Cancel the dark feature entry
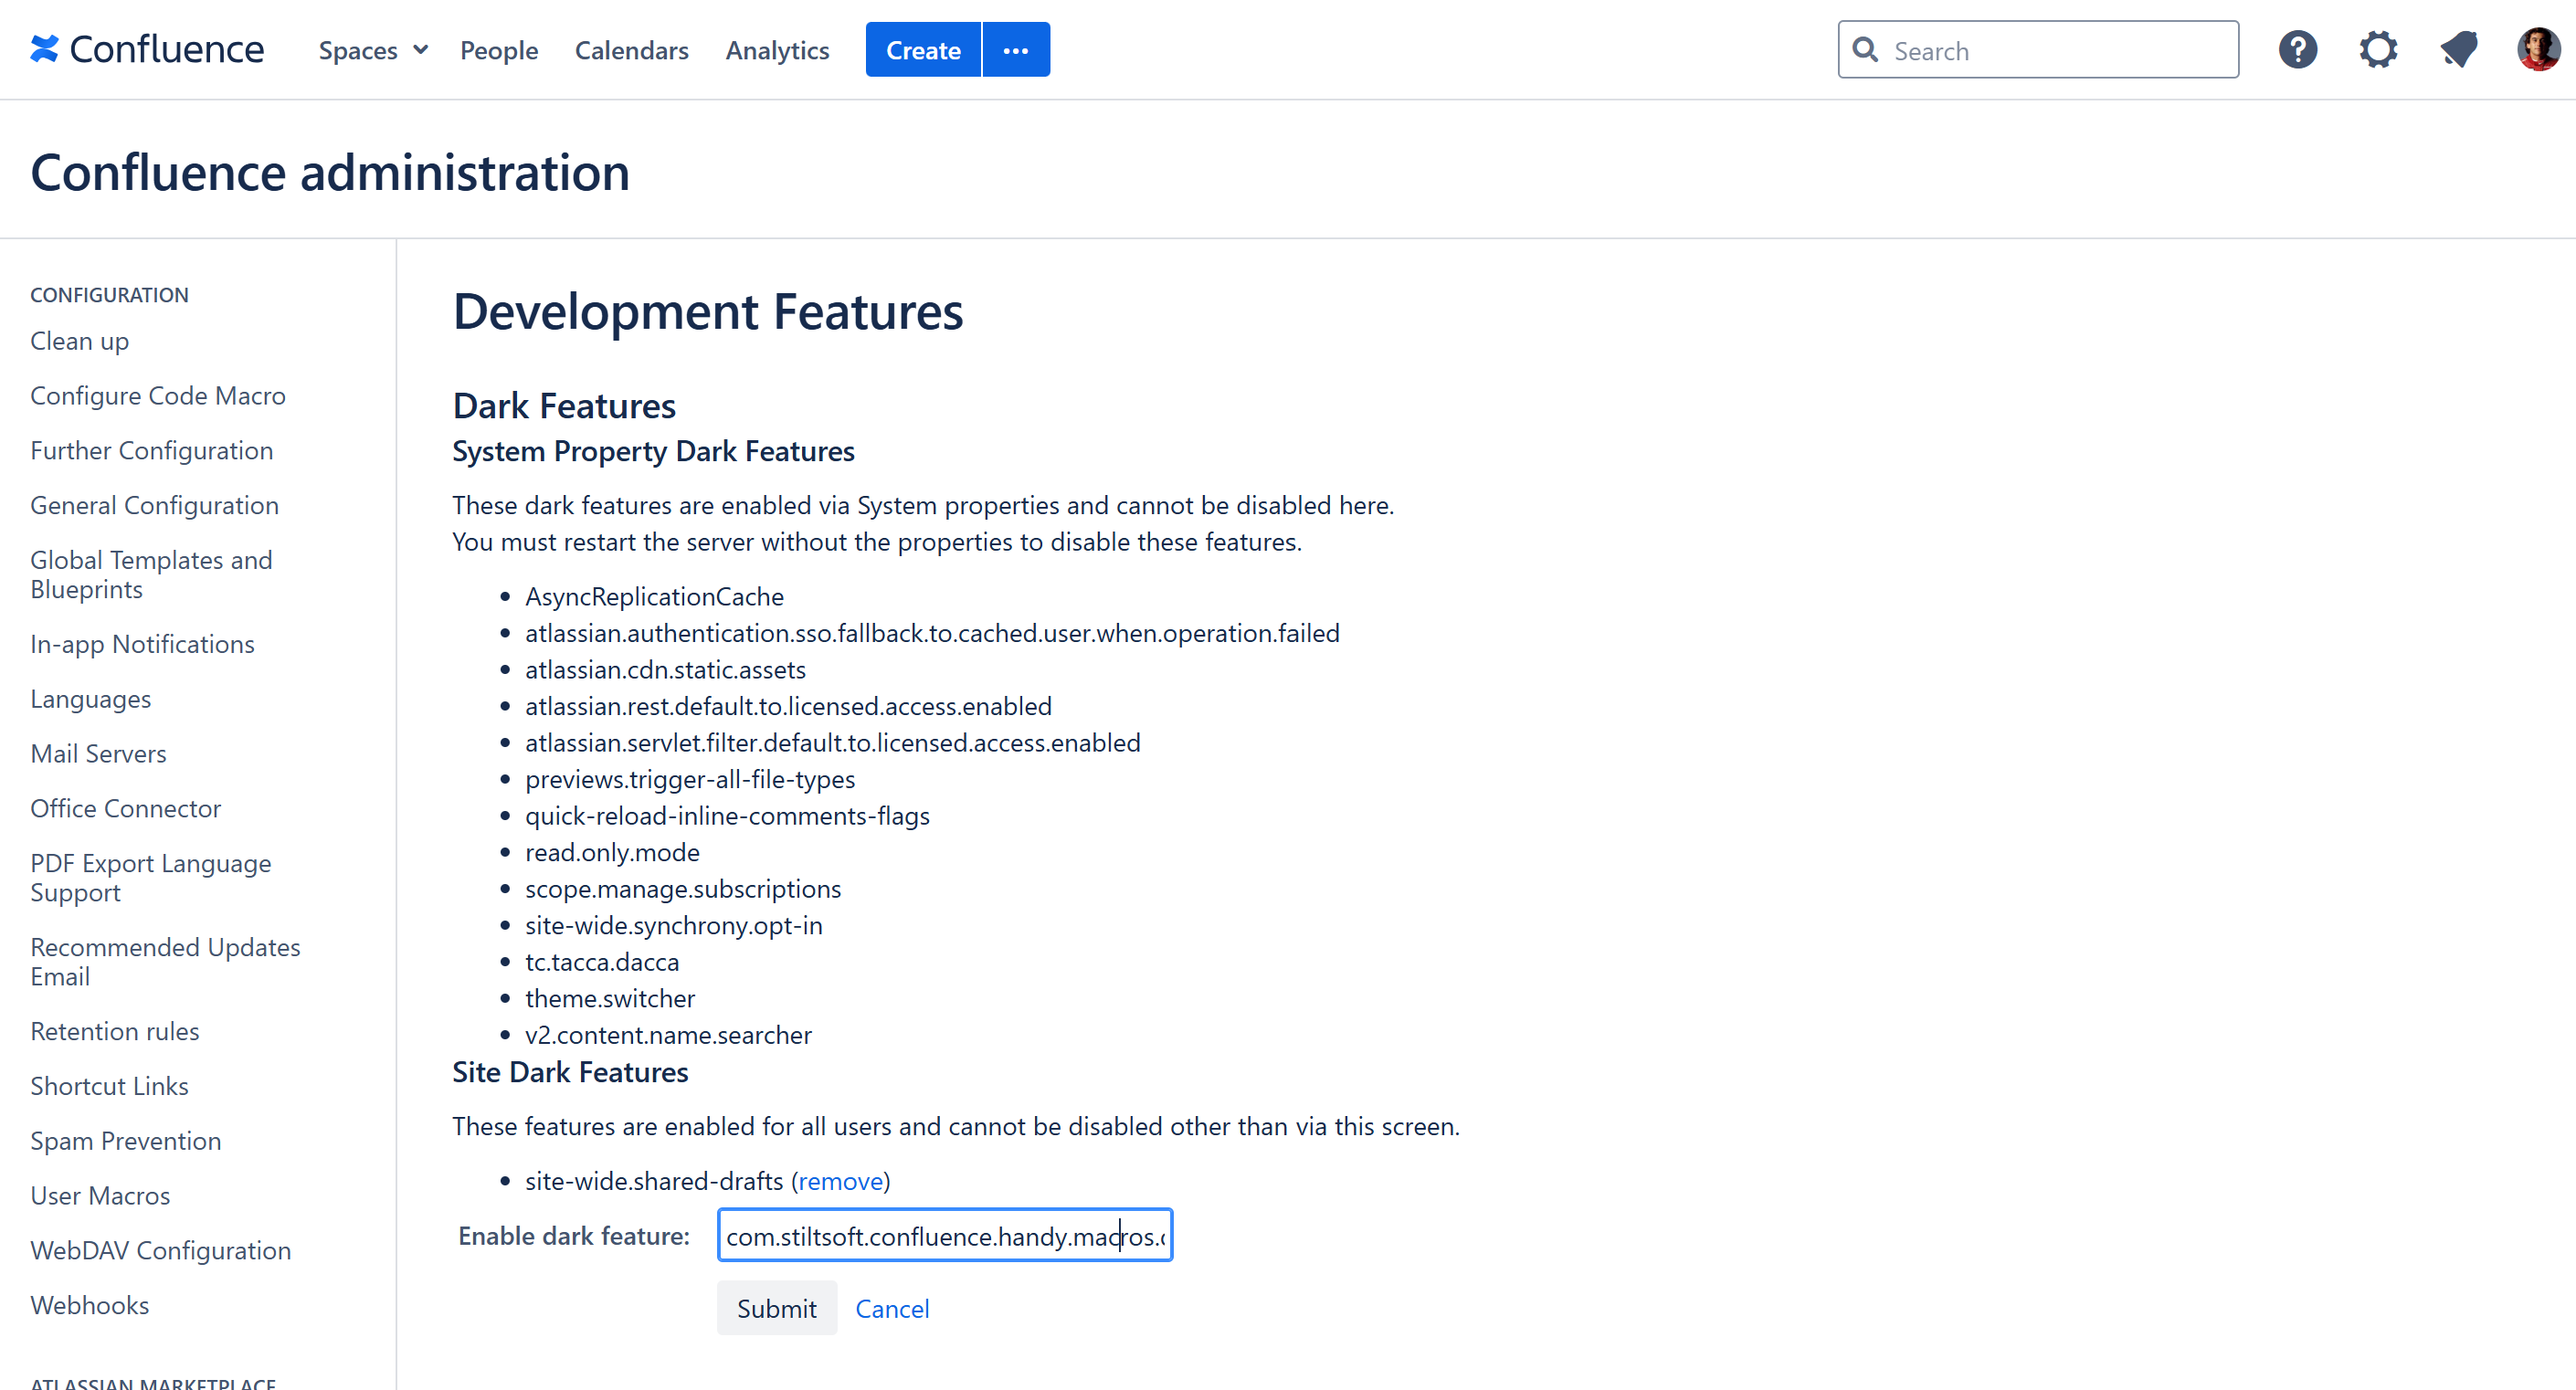This screenshot has width=2576, height=1390. click(x=891, y=1308)
